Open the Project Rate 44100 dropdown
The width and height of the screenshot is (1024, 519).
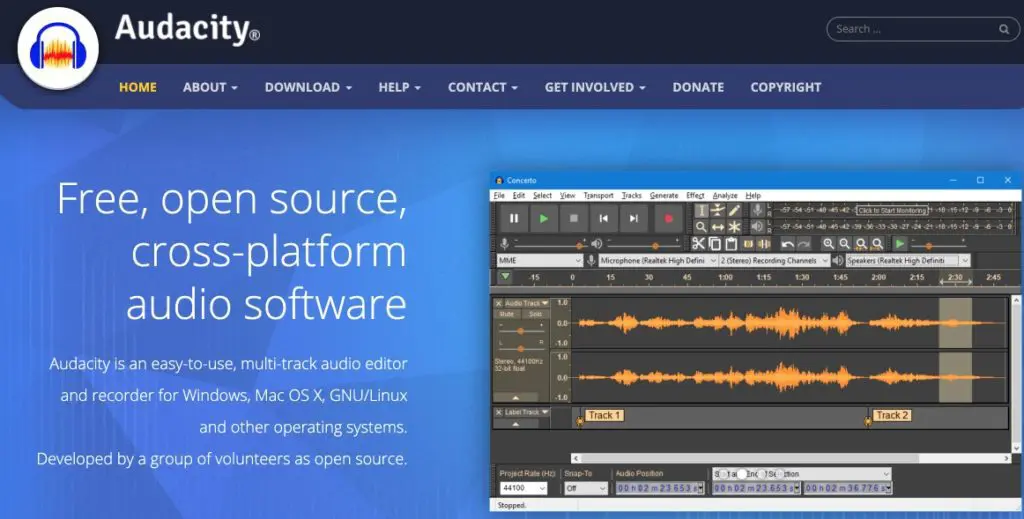541,488
